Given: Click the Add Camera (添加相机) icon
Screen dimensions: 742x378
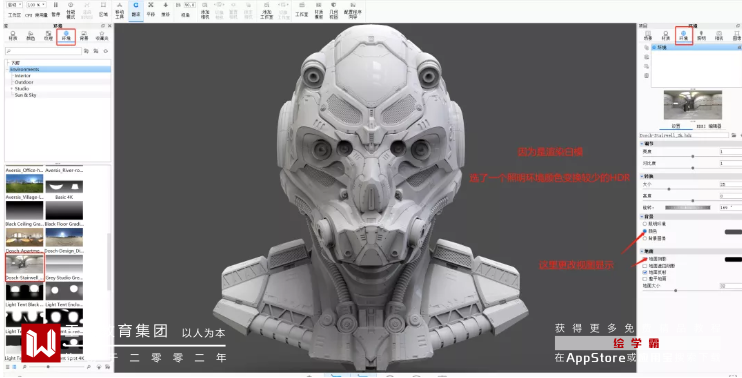Looking at the screenshot, I should (205, 9).
